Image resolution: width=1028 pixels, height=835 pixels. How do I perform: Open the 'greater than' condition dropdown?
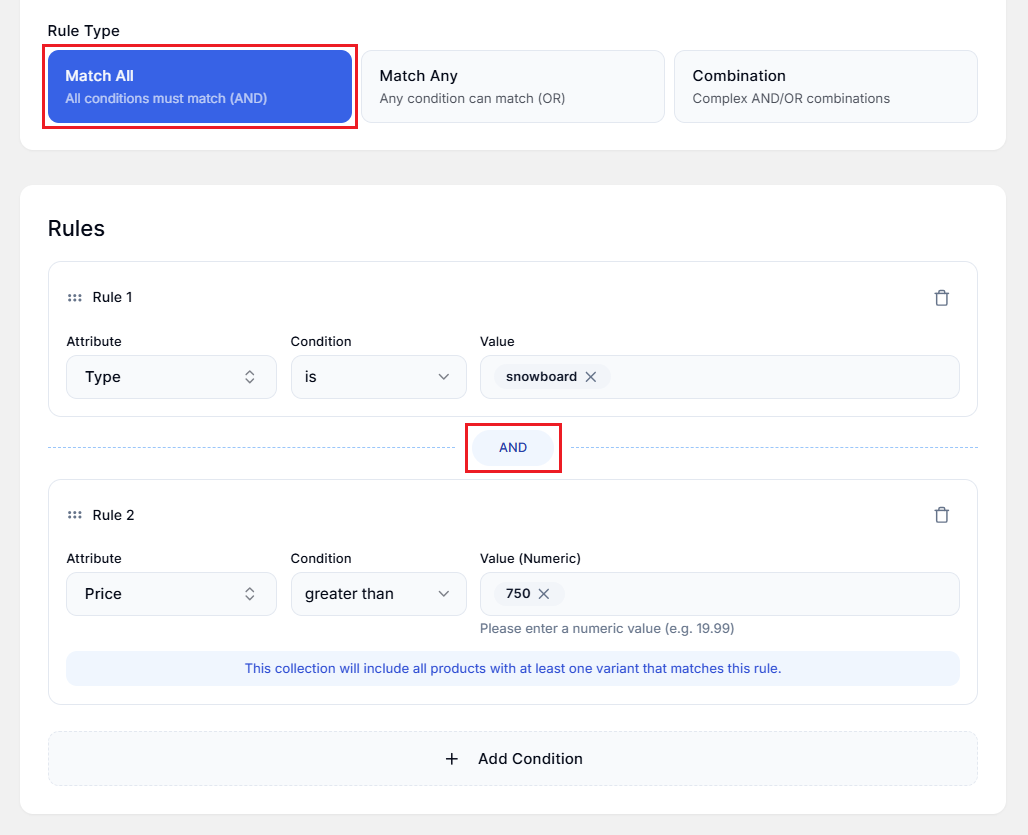pos(378,593)
